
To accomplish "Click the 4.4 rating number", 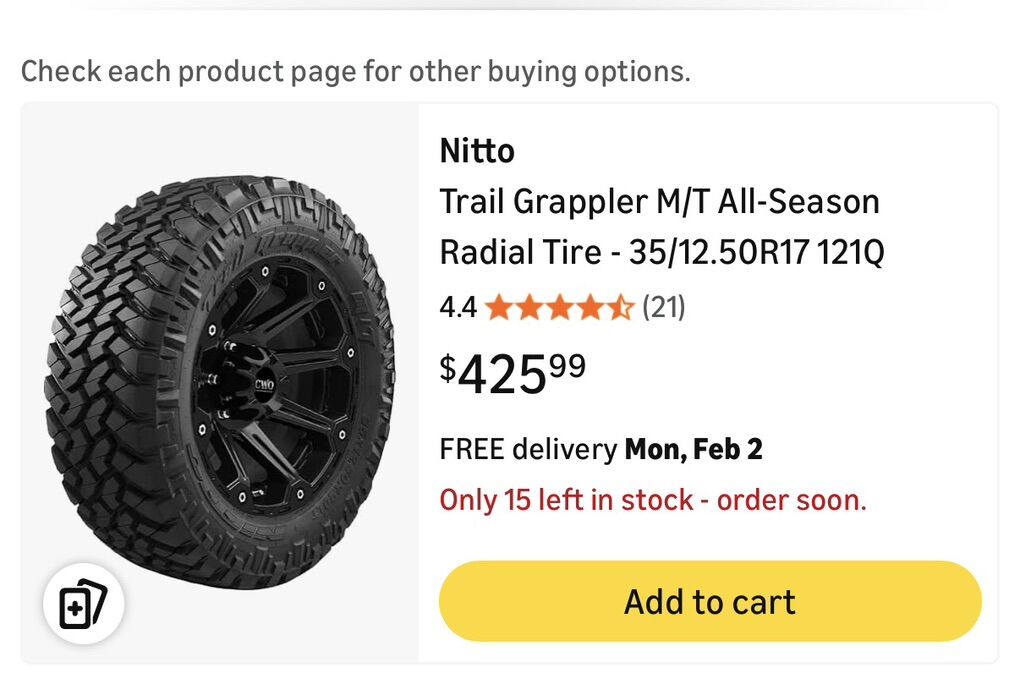I will (x=458, y=308).
